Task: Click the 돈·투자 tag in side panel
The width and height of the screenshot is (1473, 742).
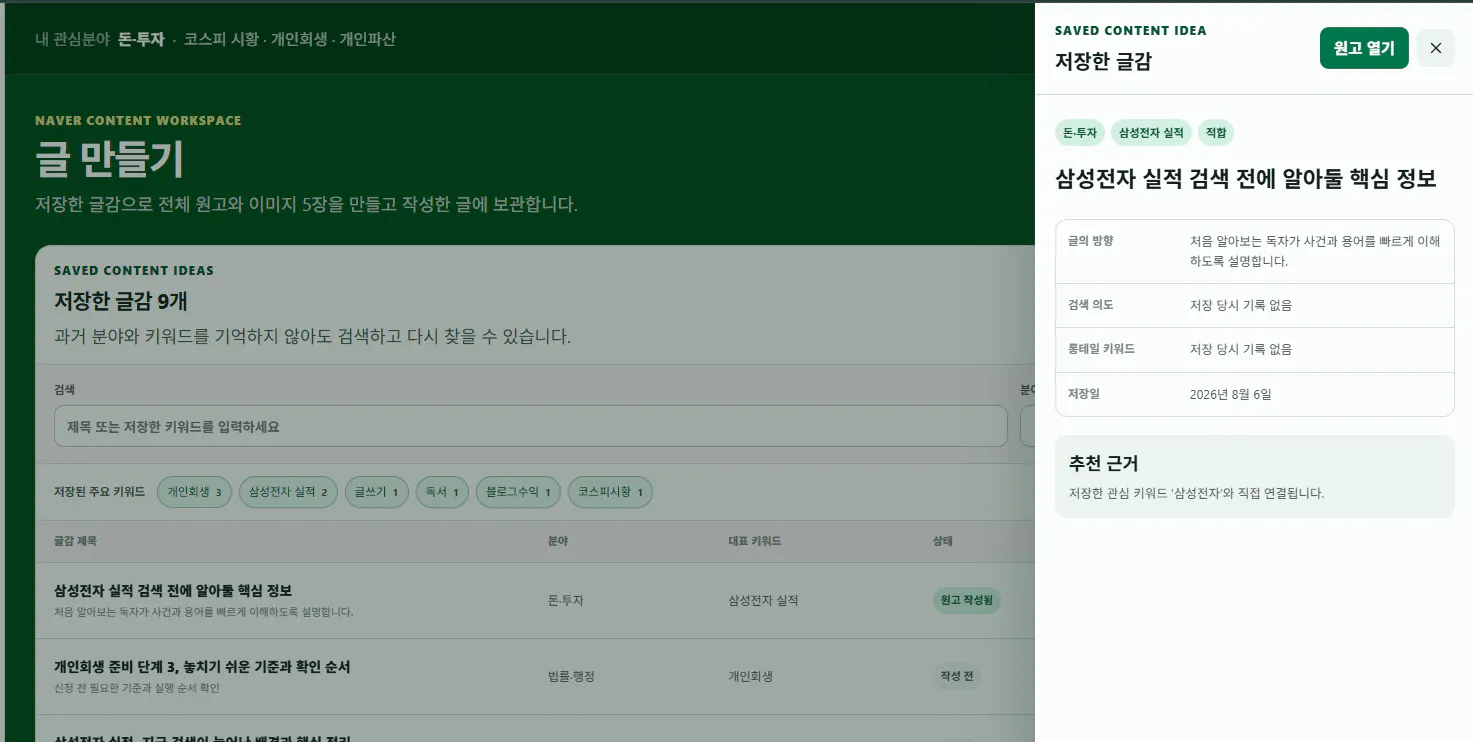Action: 1079,132
